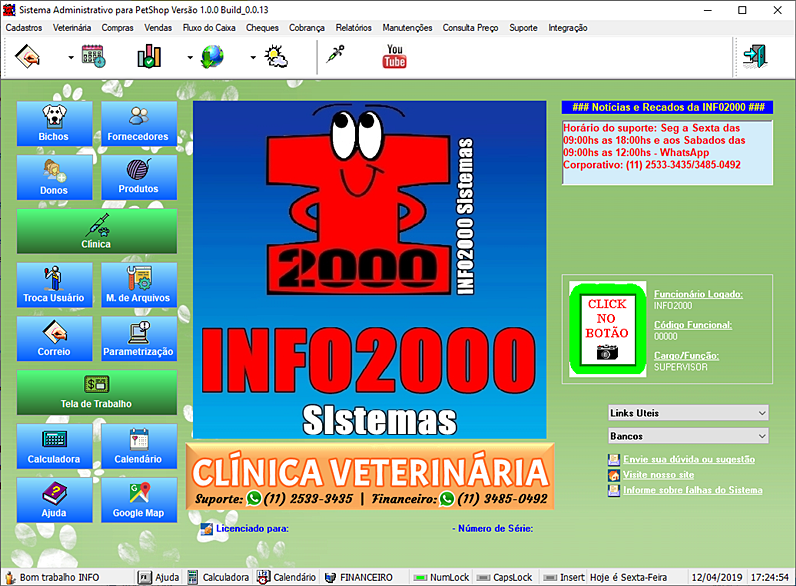Open the Produtos yarn ball tile

click(139, 177)
